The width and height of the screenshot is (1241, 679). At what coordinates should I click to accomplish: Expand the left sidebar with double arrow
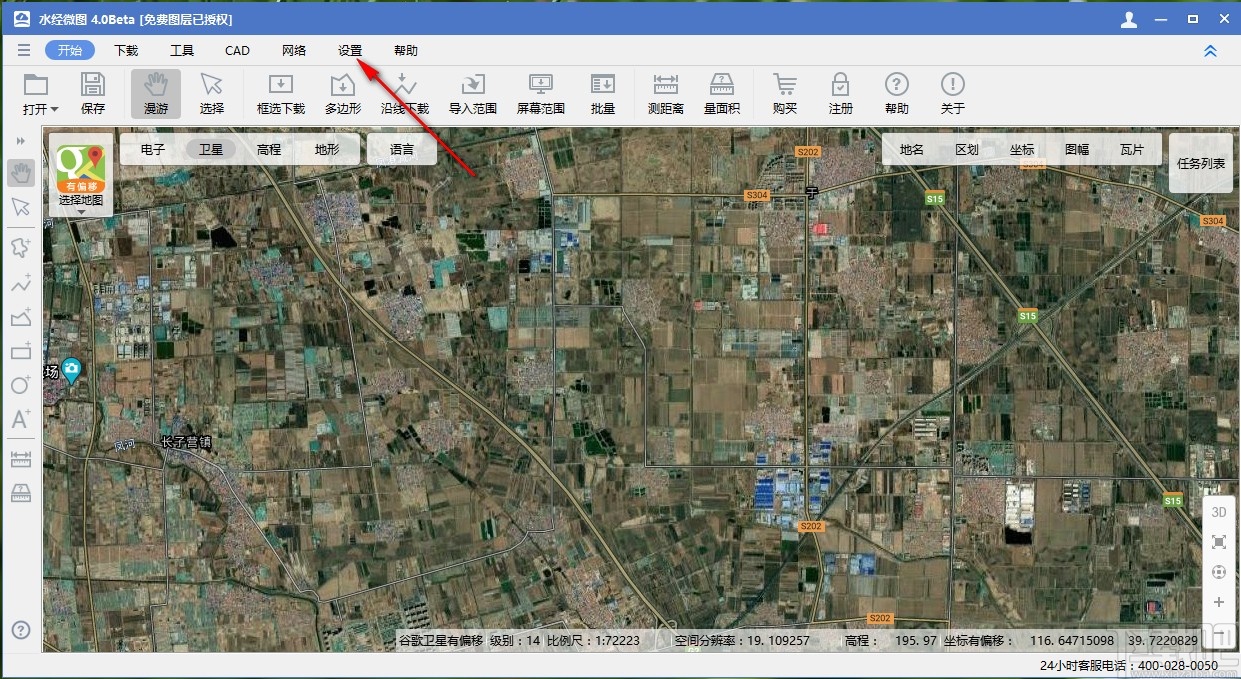coord(21,142)
